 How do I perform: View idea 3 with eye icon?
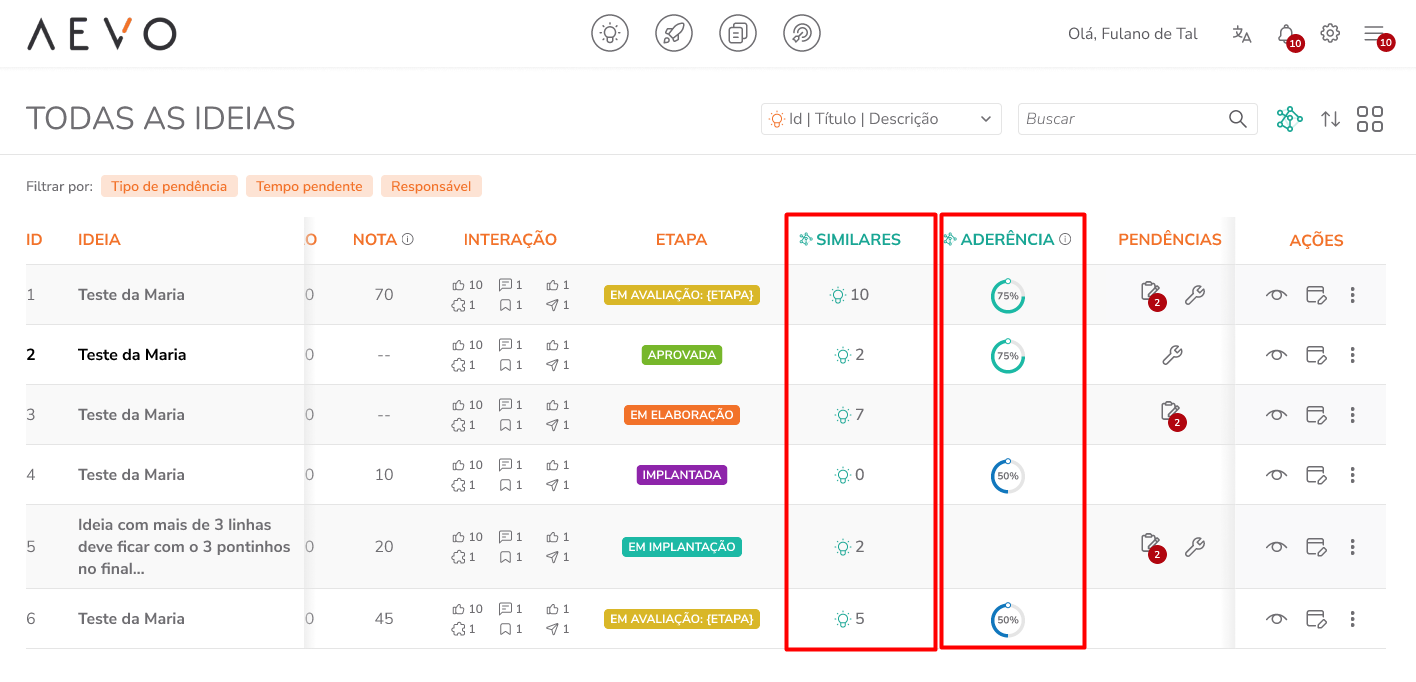(x=1276, y=415)
